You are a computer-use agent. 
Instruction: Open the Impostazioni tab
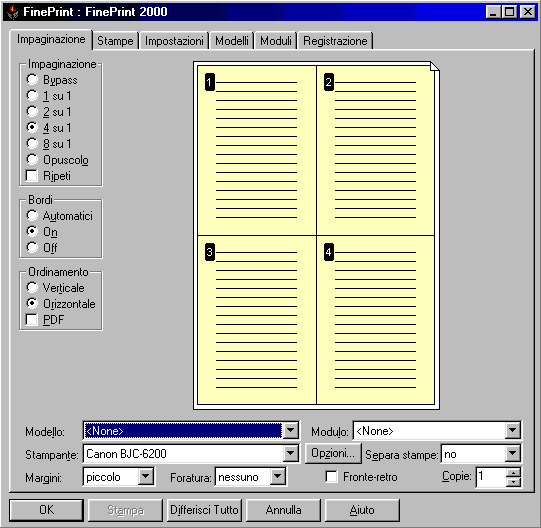(174, 41)
